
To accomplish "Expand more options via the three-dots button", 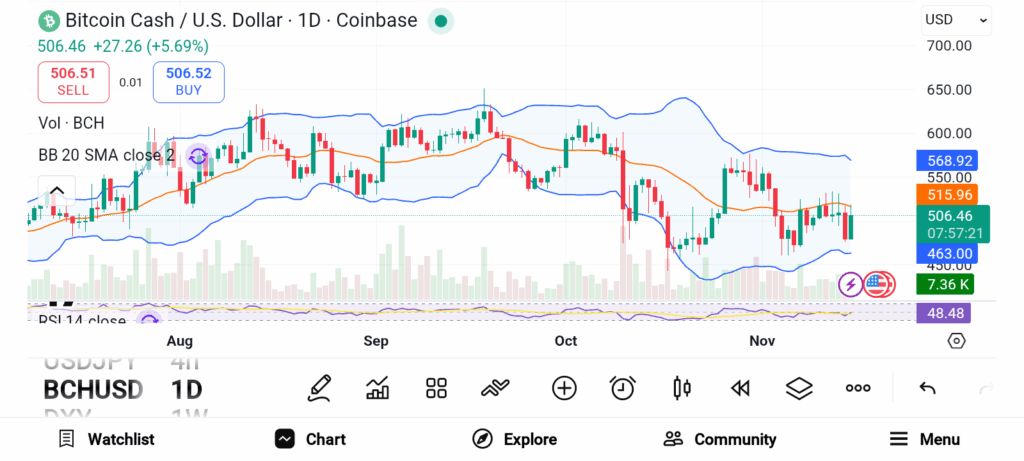I will click(858, 388).
